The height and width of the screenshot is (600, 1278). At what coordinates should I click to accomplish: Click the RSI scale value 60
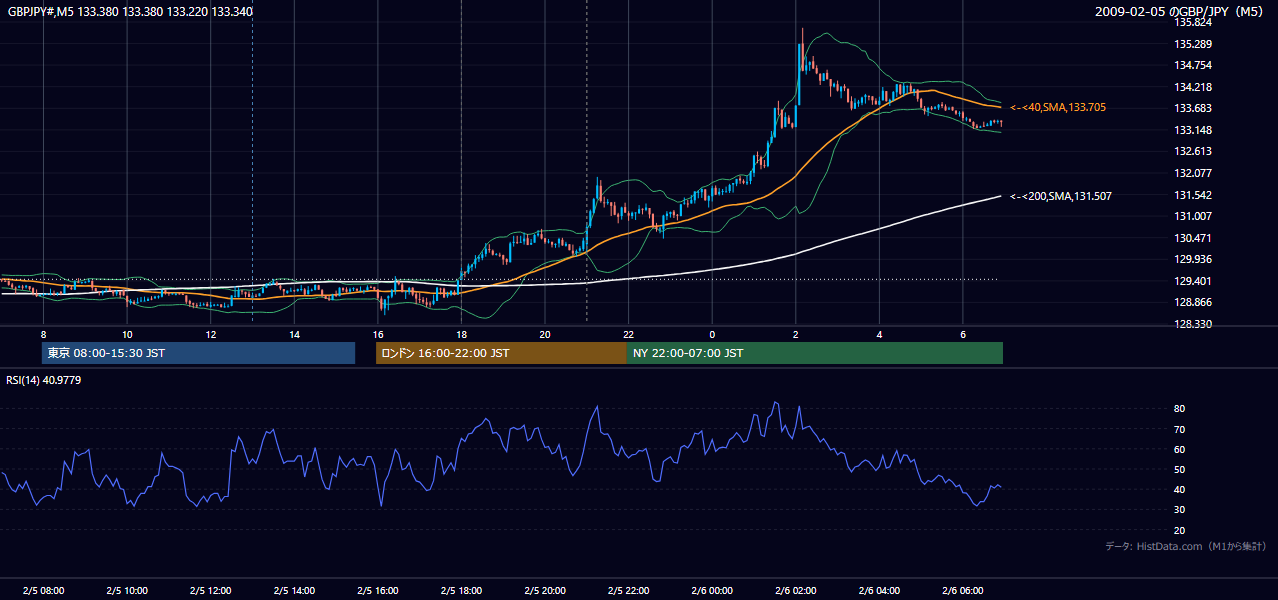click(x=1179, y=449)
